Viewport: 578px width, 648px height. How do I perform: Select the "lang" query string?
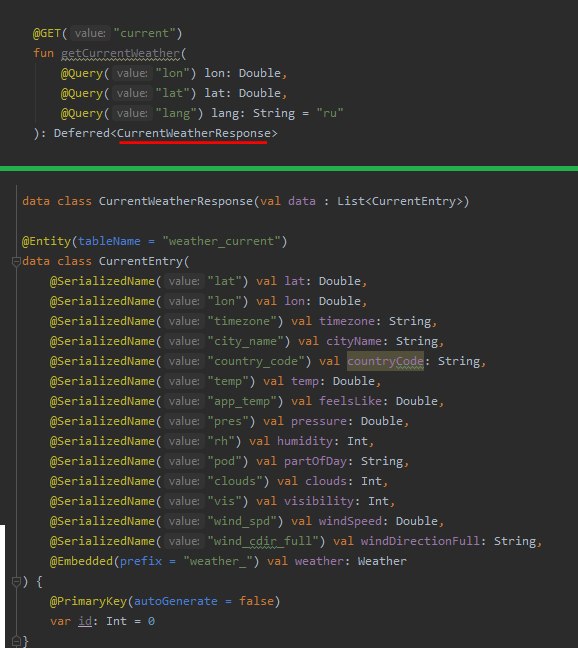pyautogui.click(x=176, y=113)
